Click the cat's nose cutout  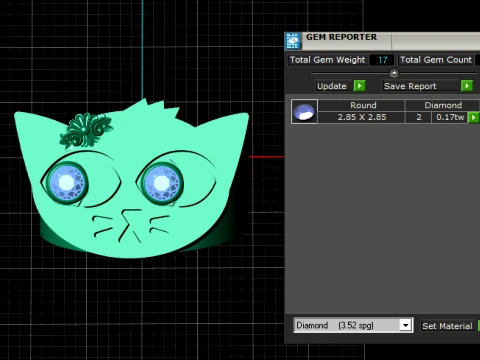(x=131, y=225)
